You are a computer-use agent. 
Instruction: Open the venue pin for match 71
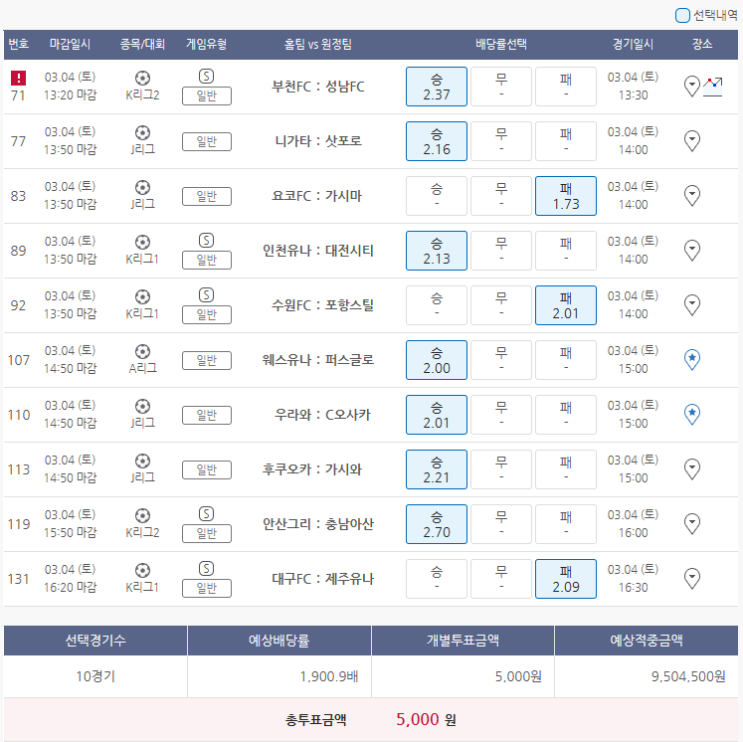coord(692,86)
